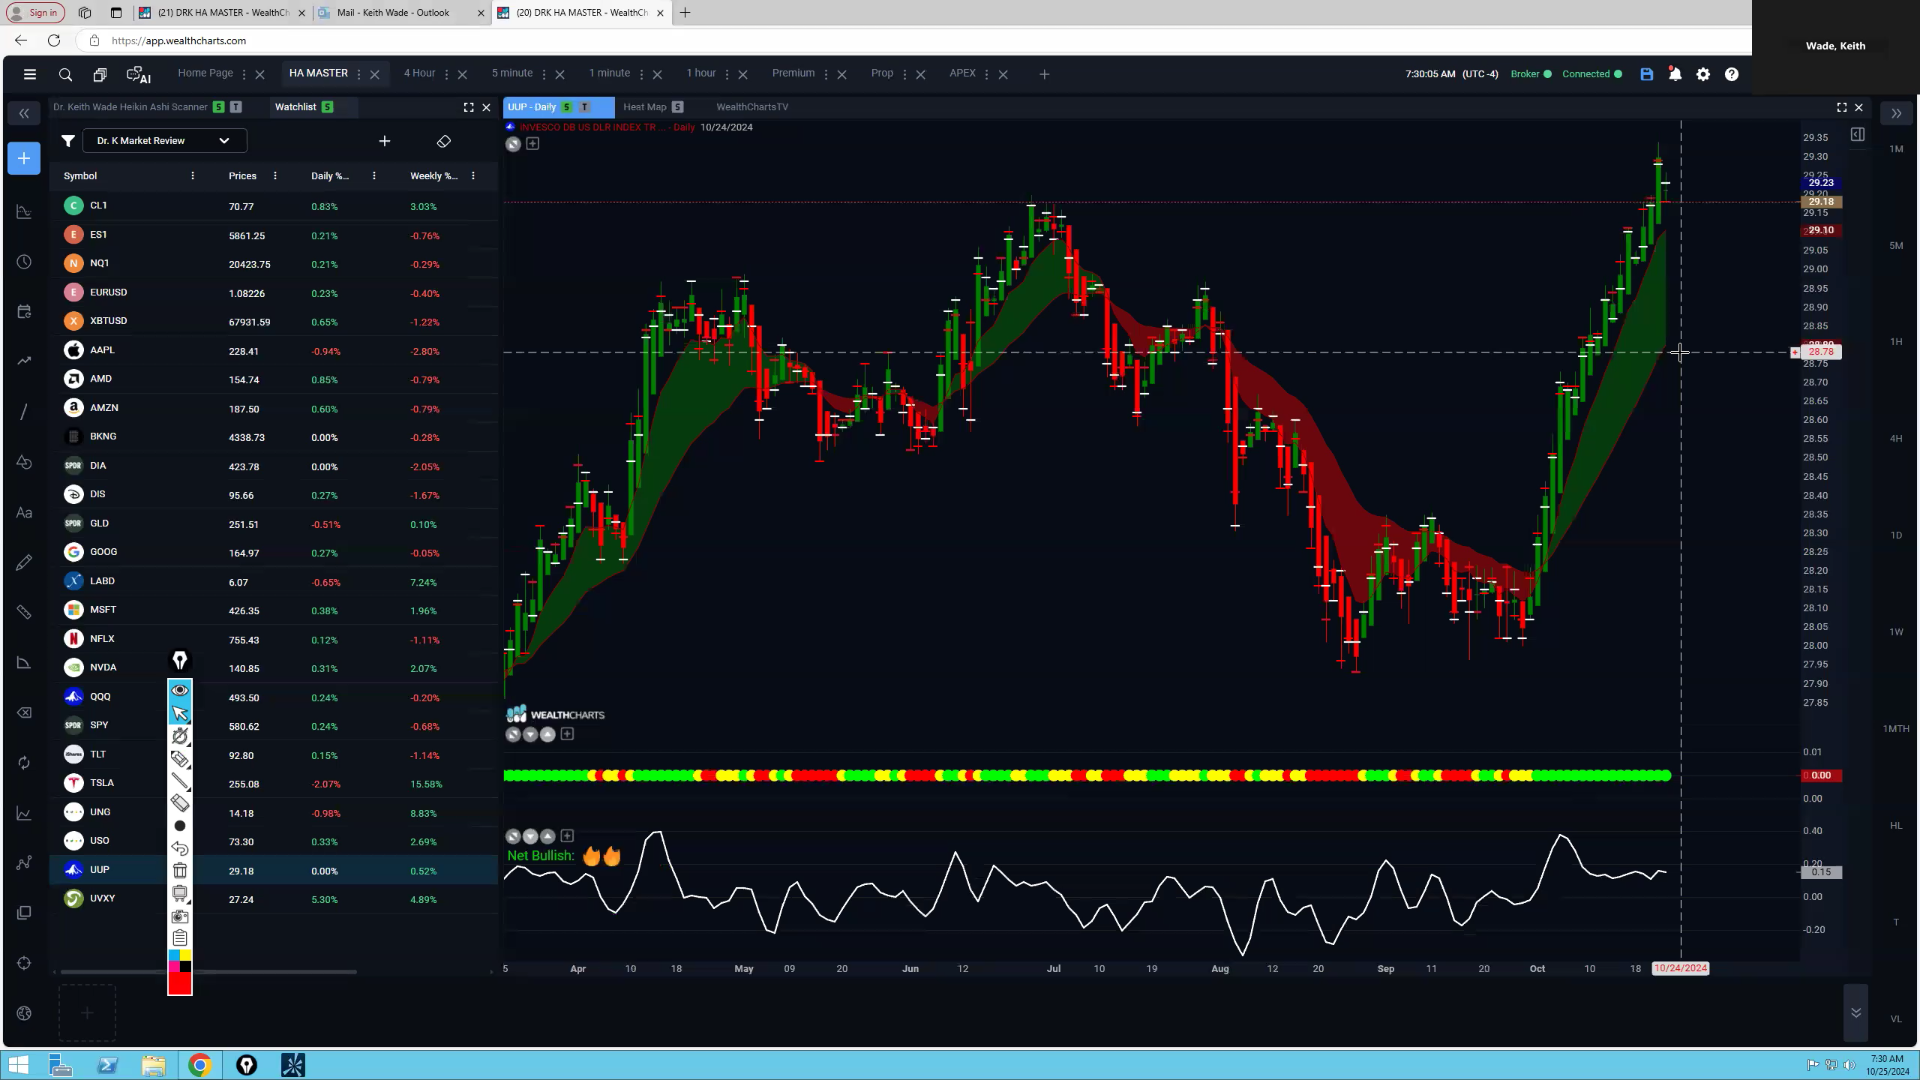Select the arrow pointer annotation tool

180,713
